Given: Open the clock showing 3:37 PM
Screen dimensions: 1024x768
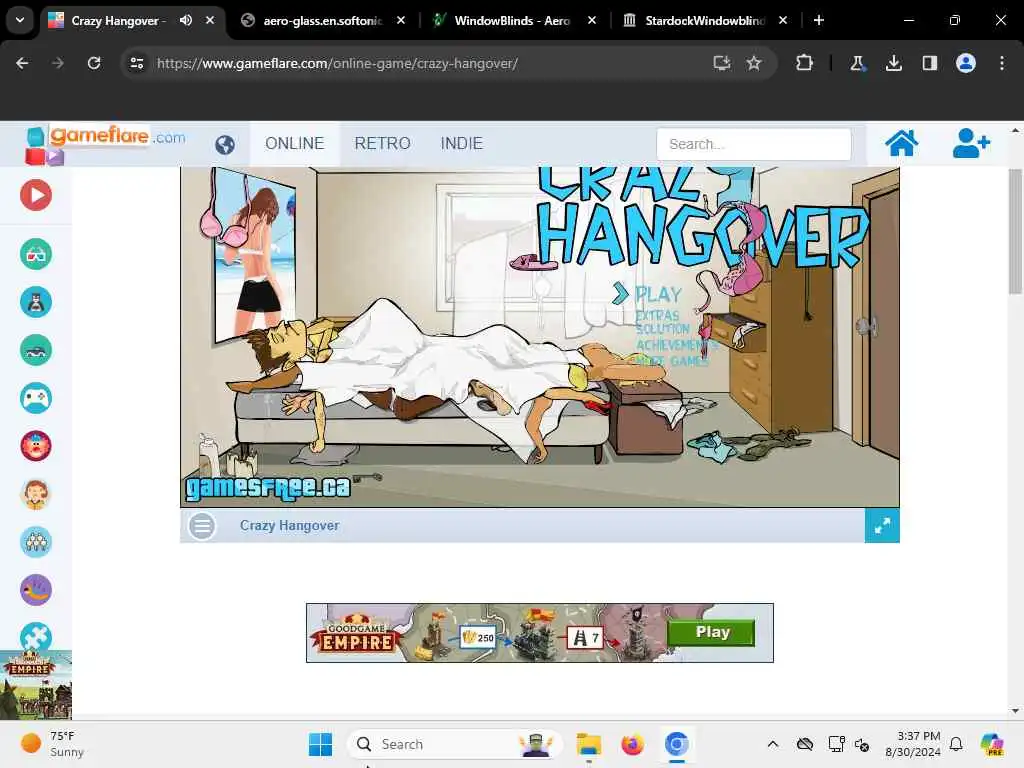Looking at the screenshot, I should [913, 744].
